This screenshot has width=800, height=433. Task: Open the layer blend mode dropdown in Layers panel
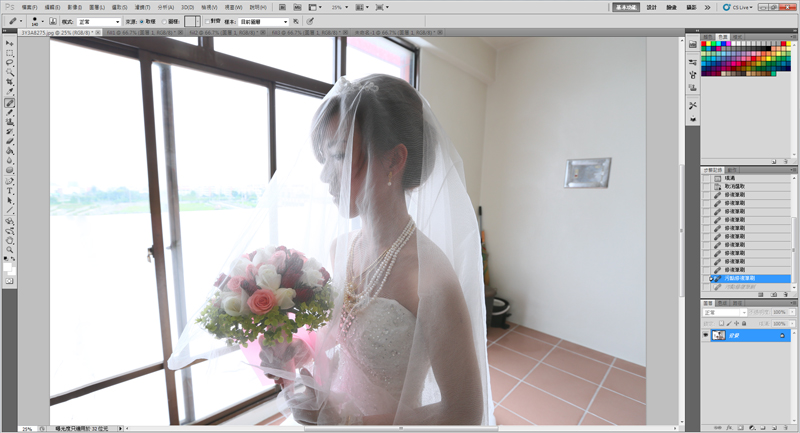[x=725, y=312]
